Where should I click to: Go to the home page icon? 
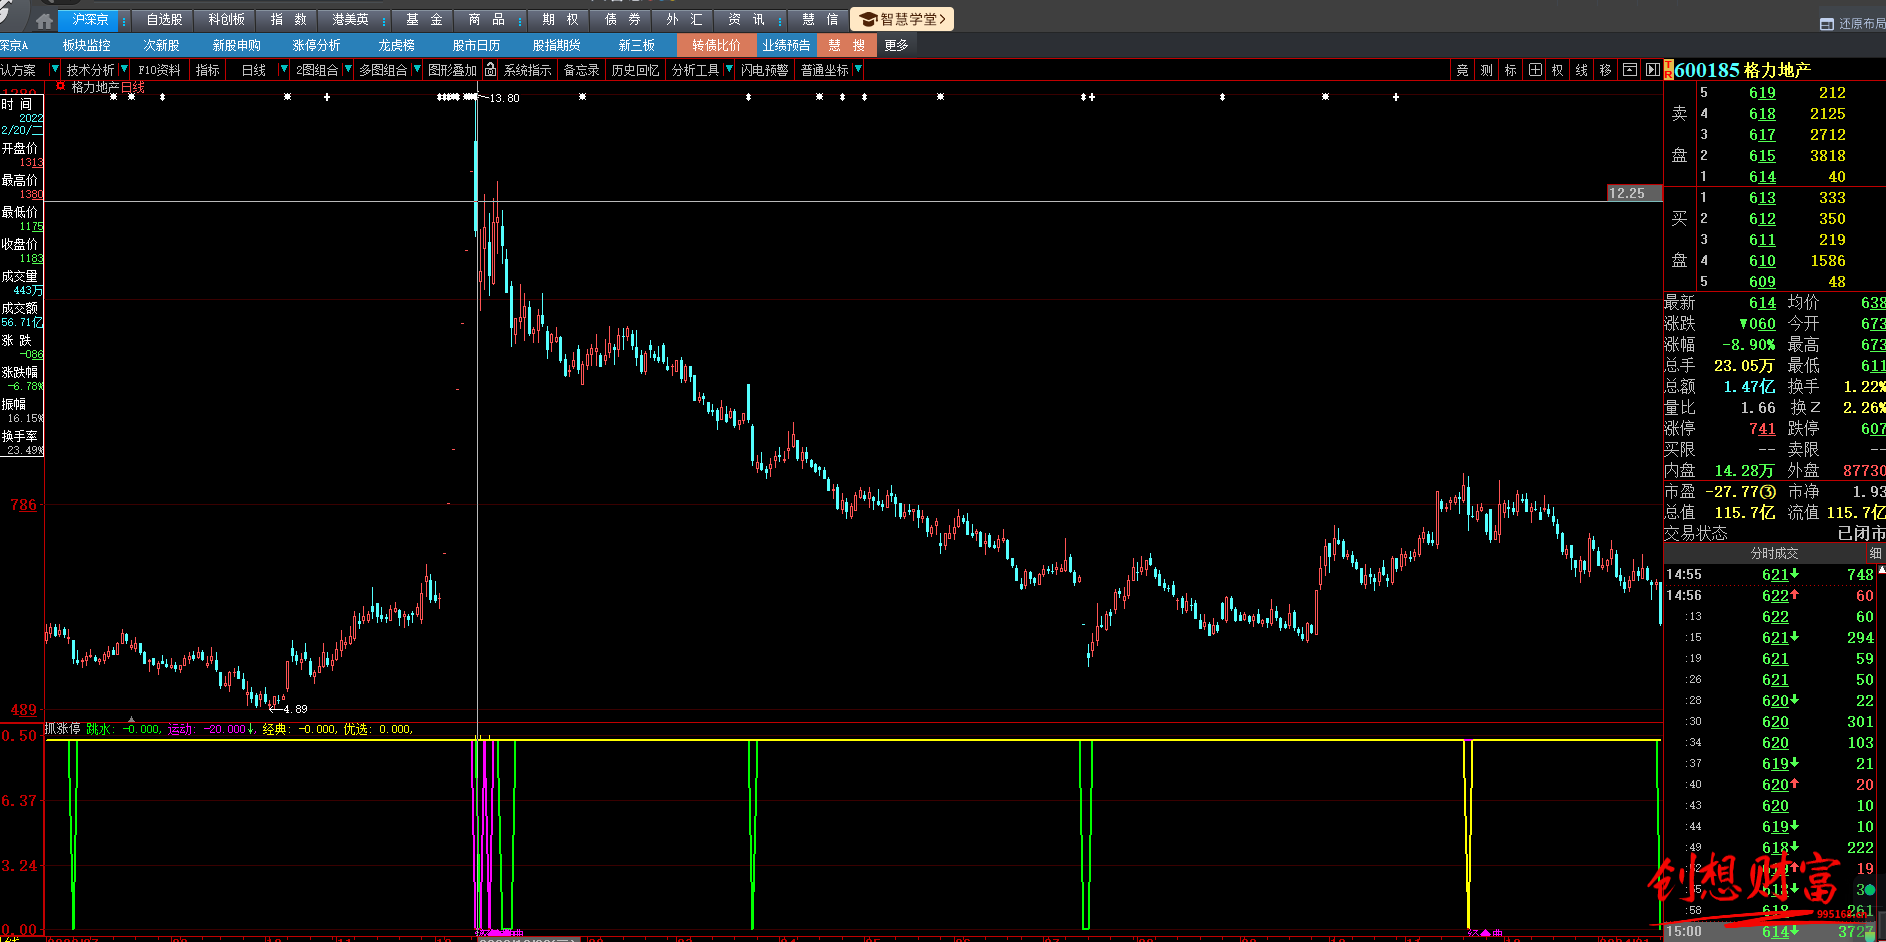coord(44,20)
